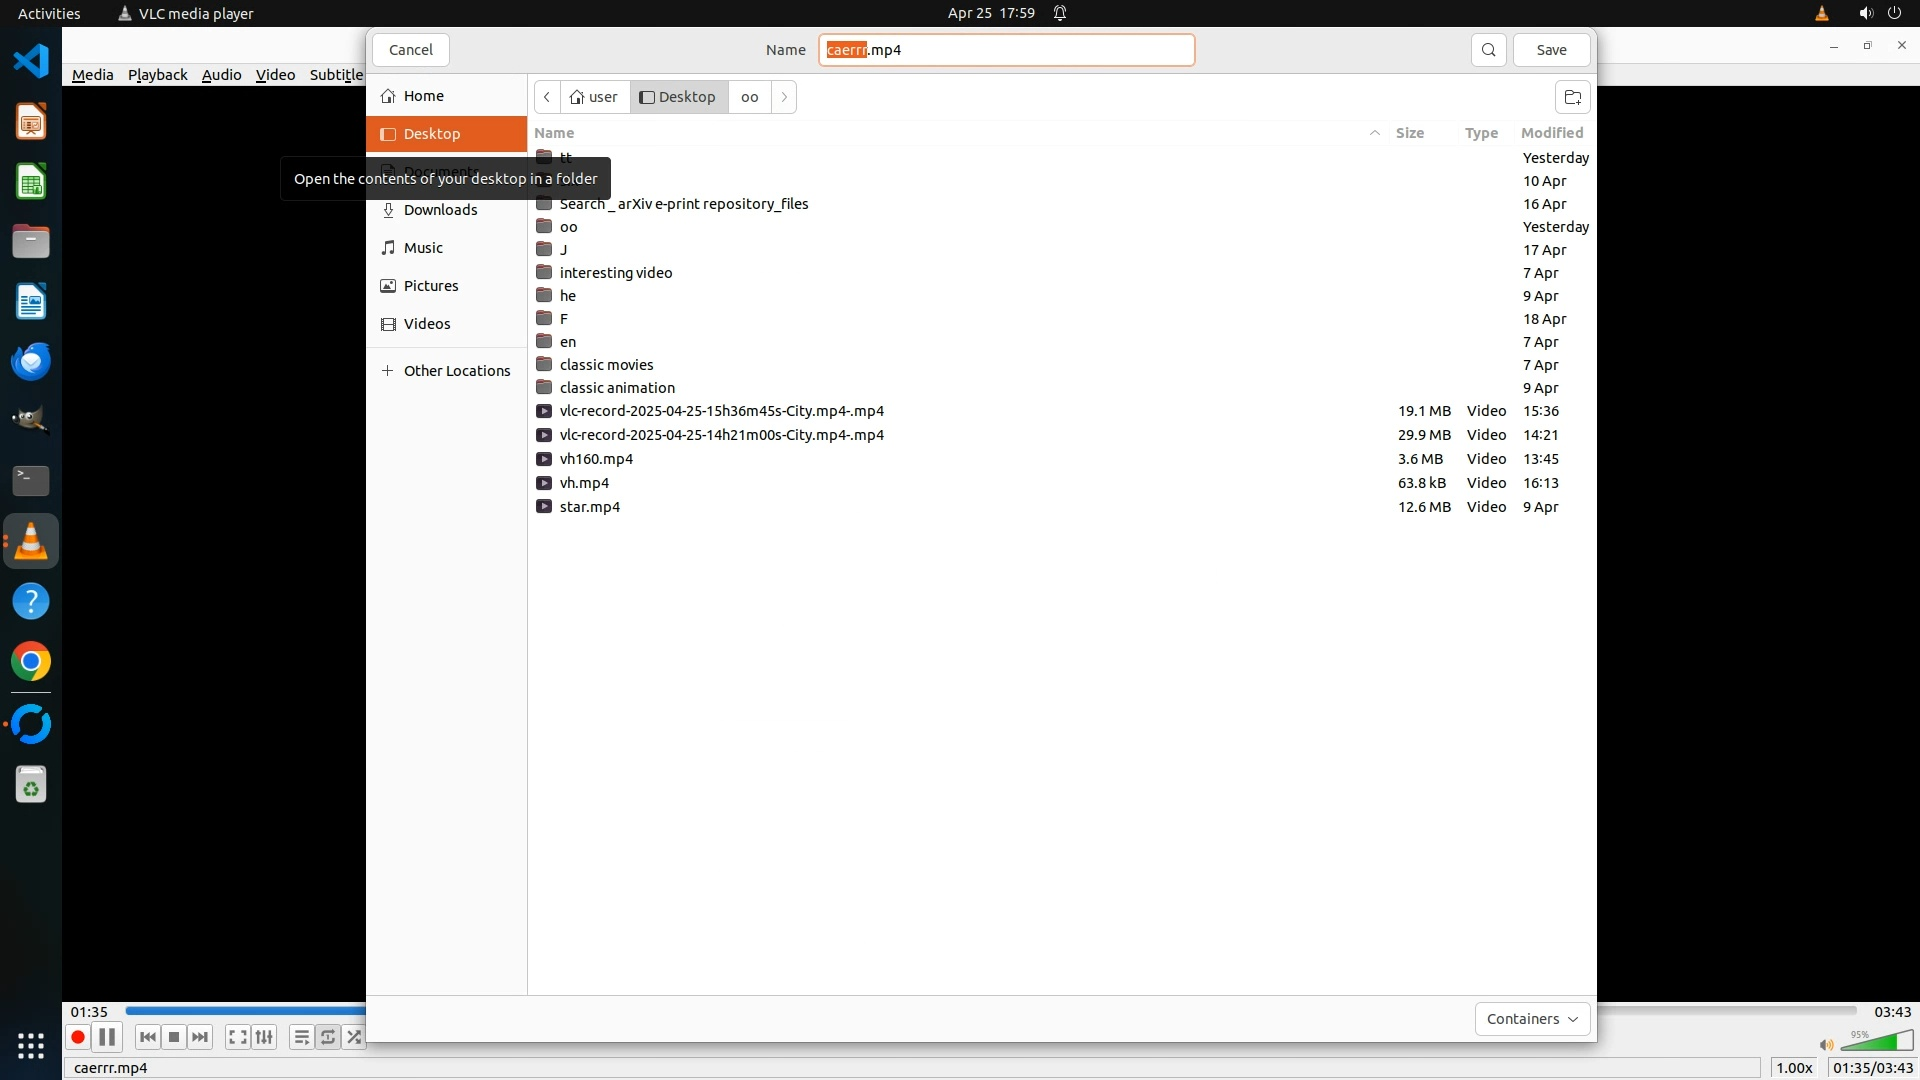This screenshot has width=1920, height=1080.
Task: Click the search icon in save dialog
Action: tap(1488, 50)
